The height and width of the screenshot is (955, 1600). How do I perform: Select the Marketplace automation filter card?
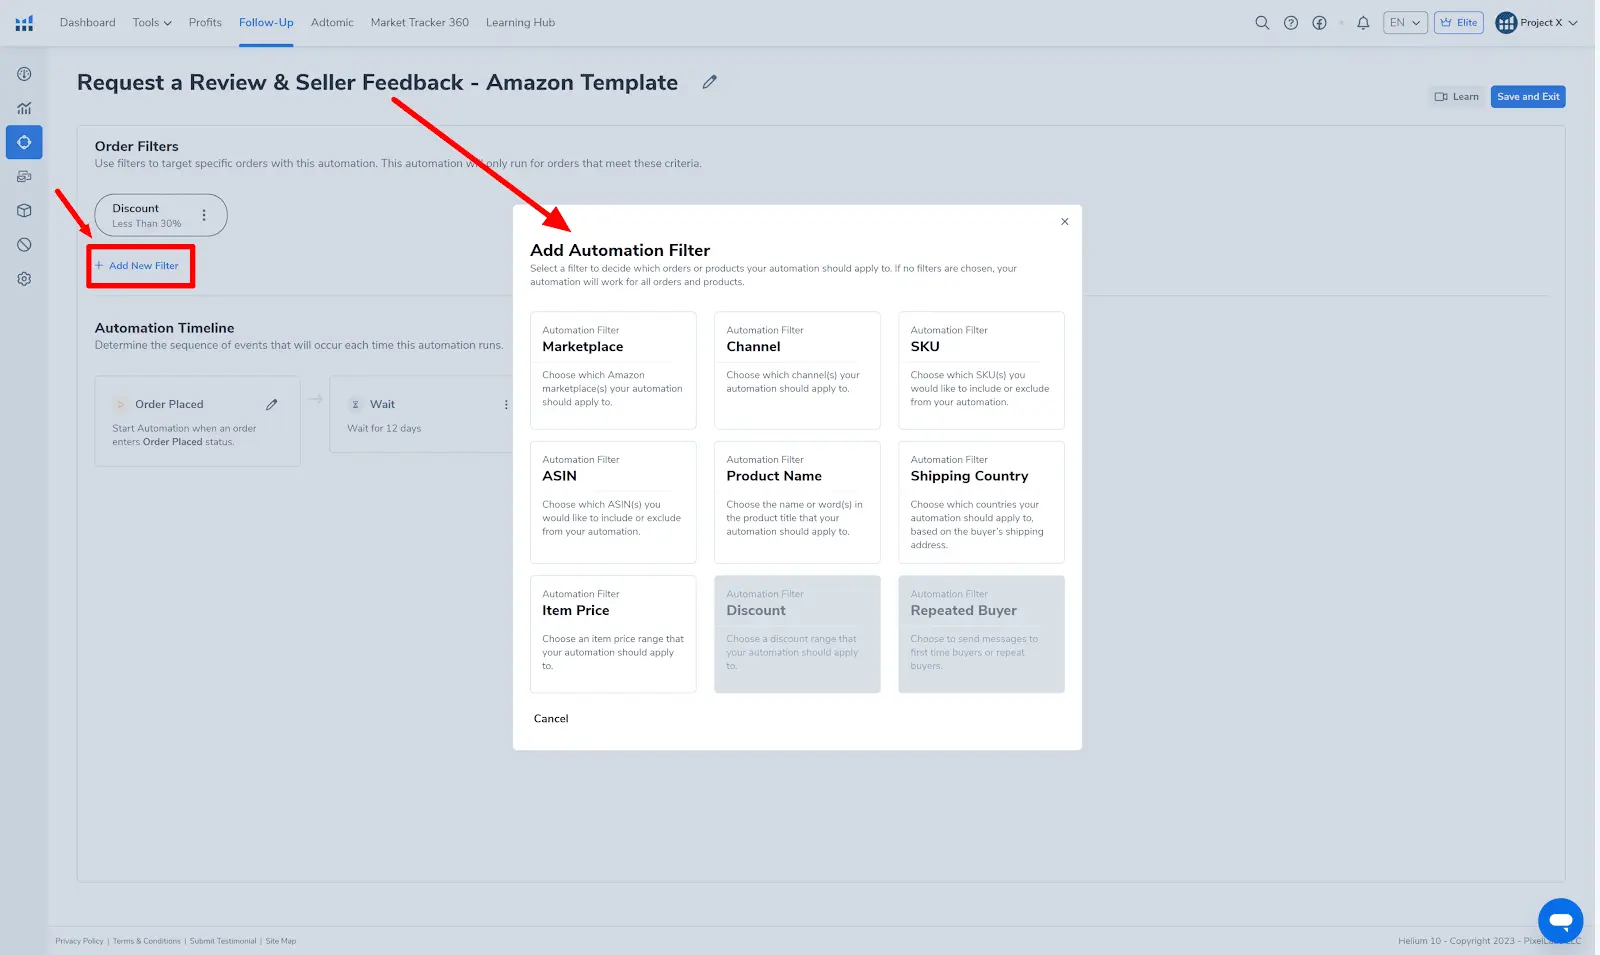[x=613, y=370]
